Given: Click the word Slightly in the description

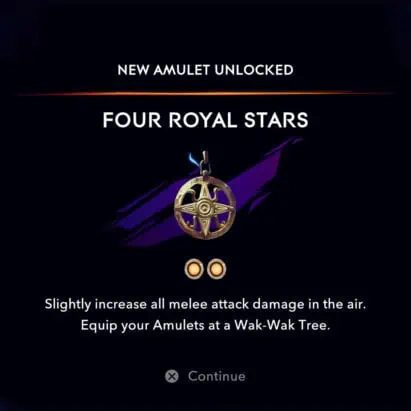Looking at the screenshot, I should (68, 305).
